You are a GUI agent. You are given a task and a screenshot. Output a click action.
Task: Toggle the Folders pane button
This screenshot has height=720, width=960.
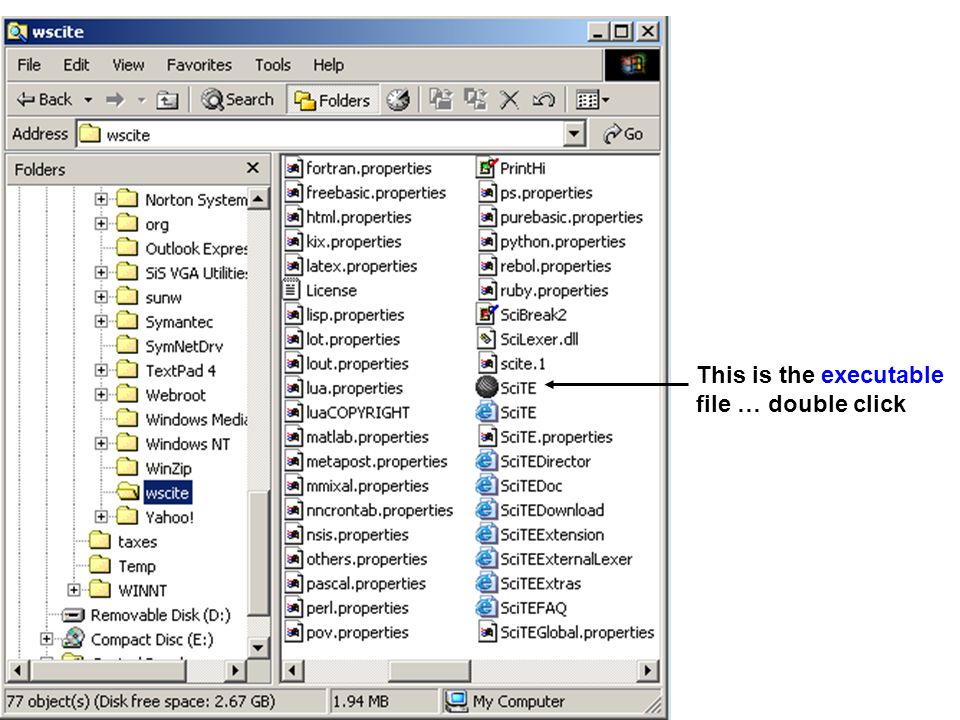pyautogui.click(x=332, y=100)
